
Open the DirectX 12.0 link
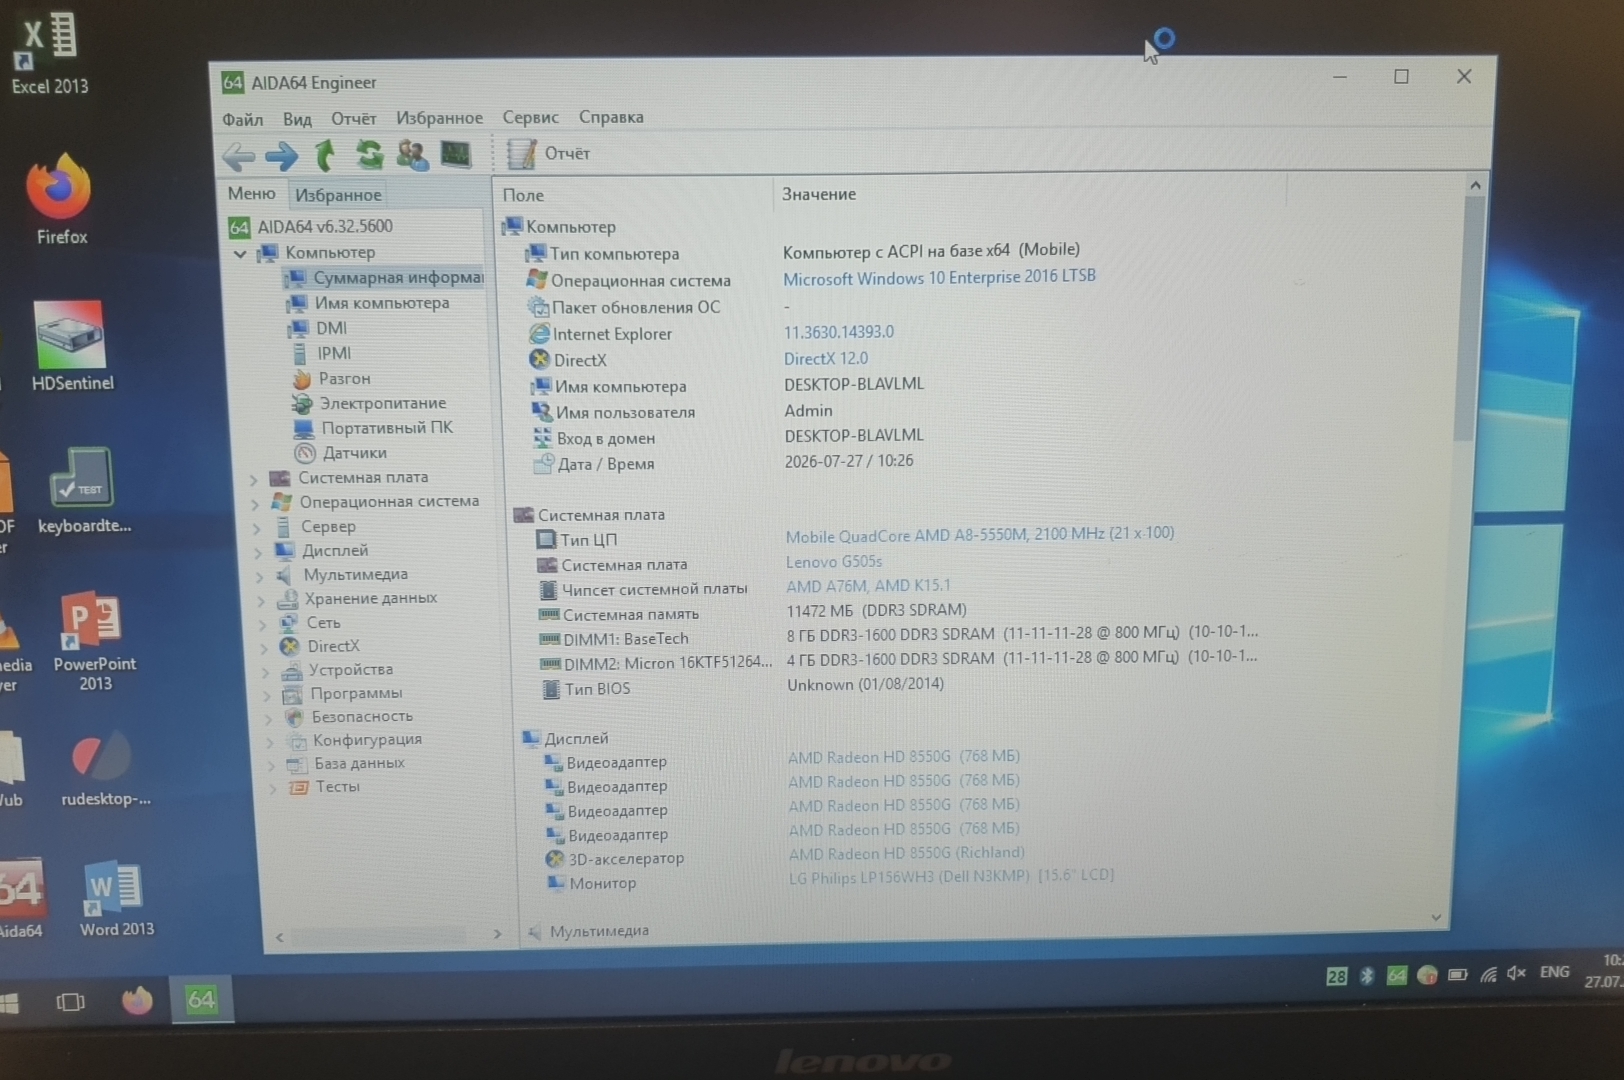(826, 358)
